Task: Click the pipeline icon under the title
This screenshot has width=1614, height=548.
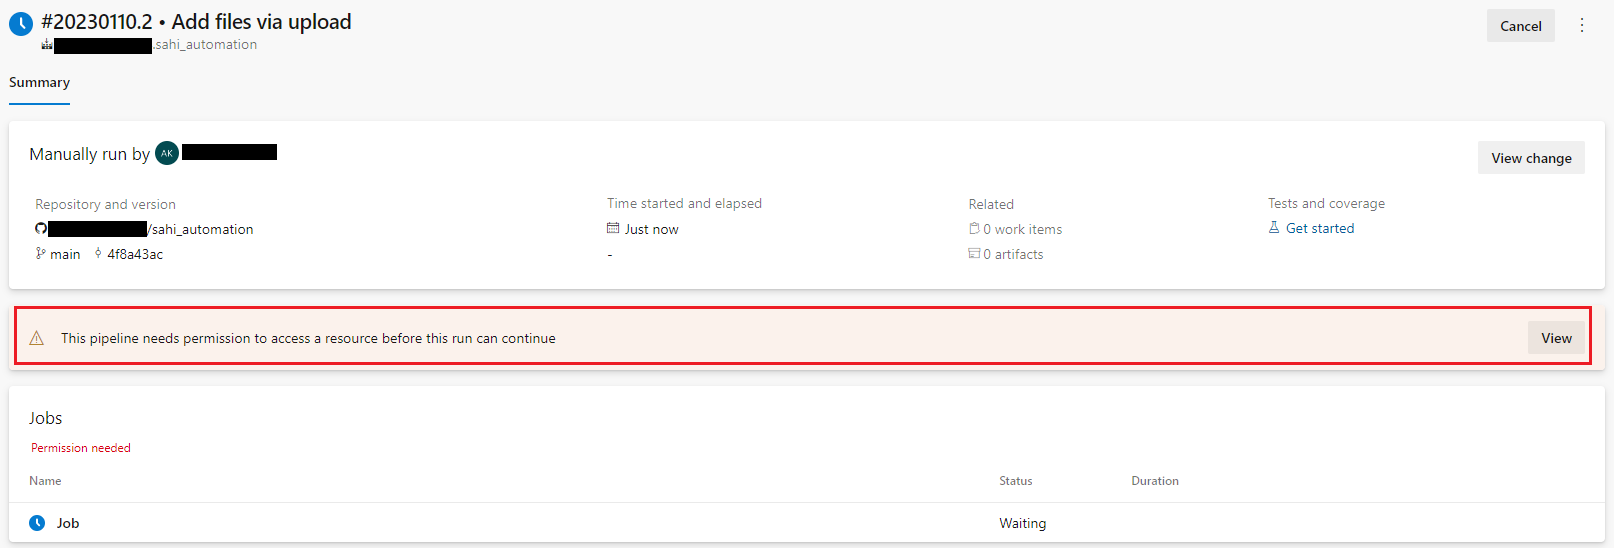Action: pos(46,45)
